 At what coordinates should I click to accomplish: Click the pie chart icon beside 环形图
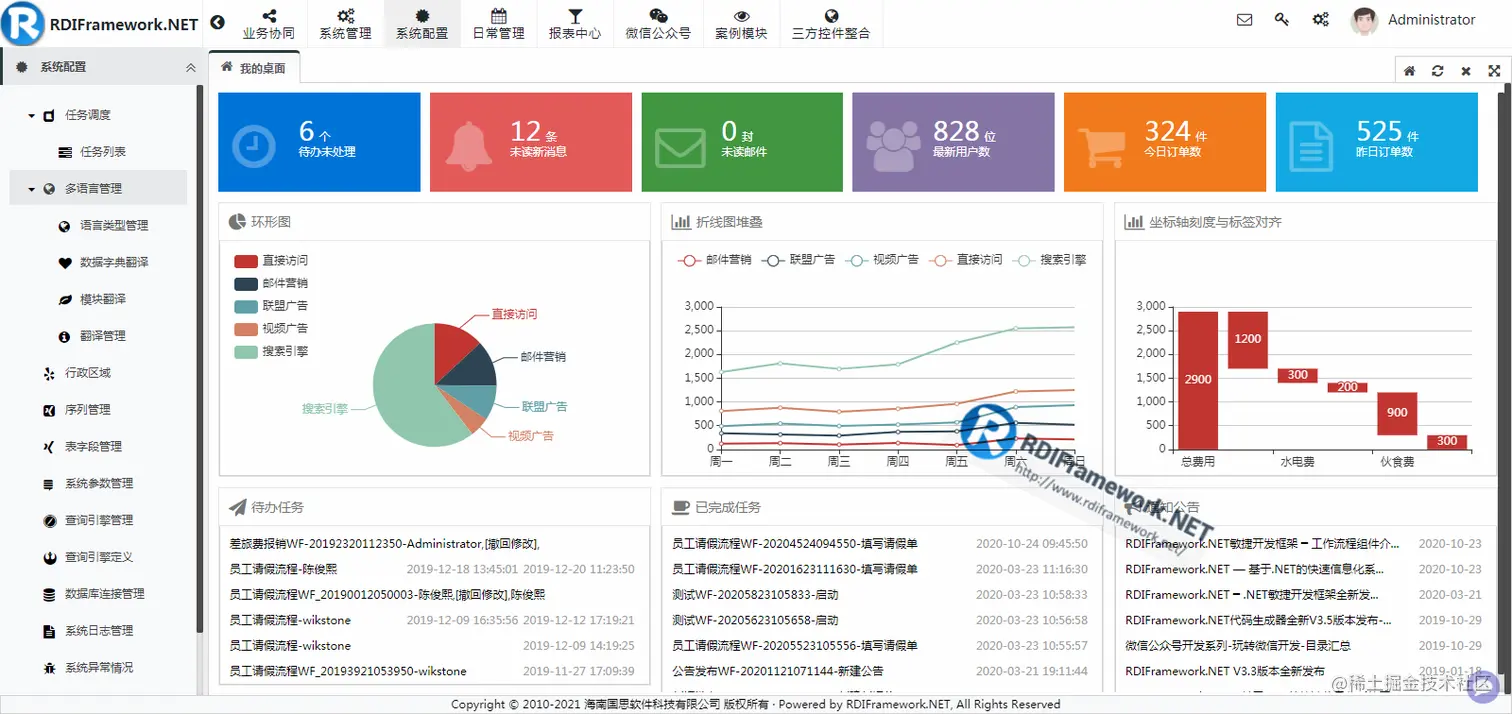pyautogui.click(x=237, y=222)
